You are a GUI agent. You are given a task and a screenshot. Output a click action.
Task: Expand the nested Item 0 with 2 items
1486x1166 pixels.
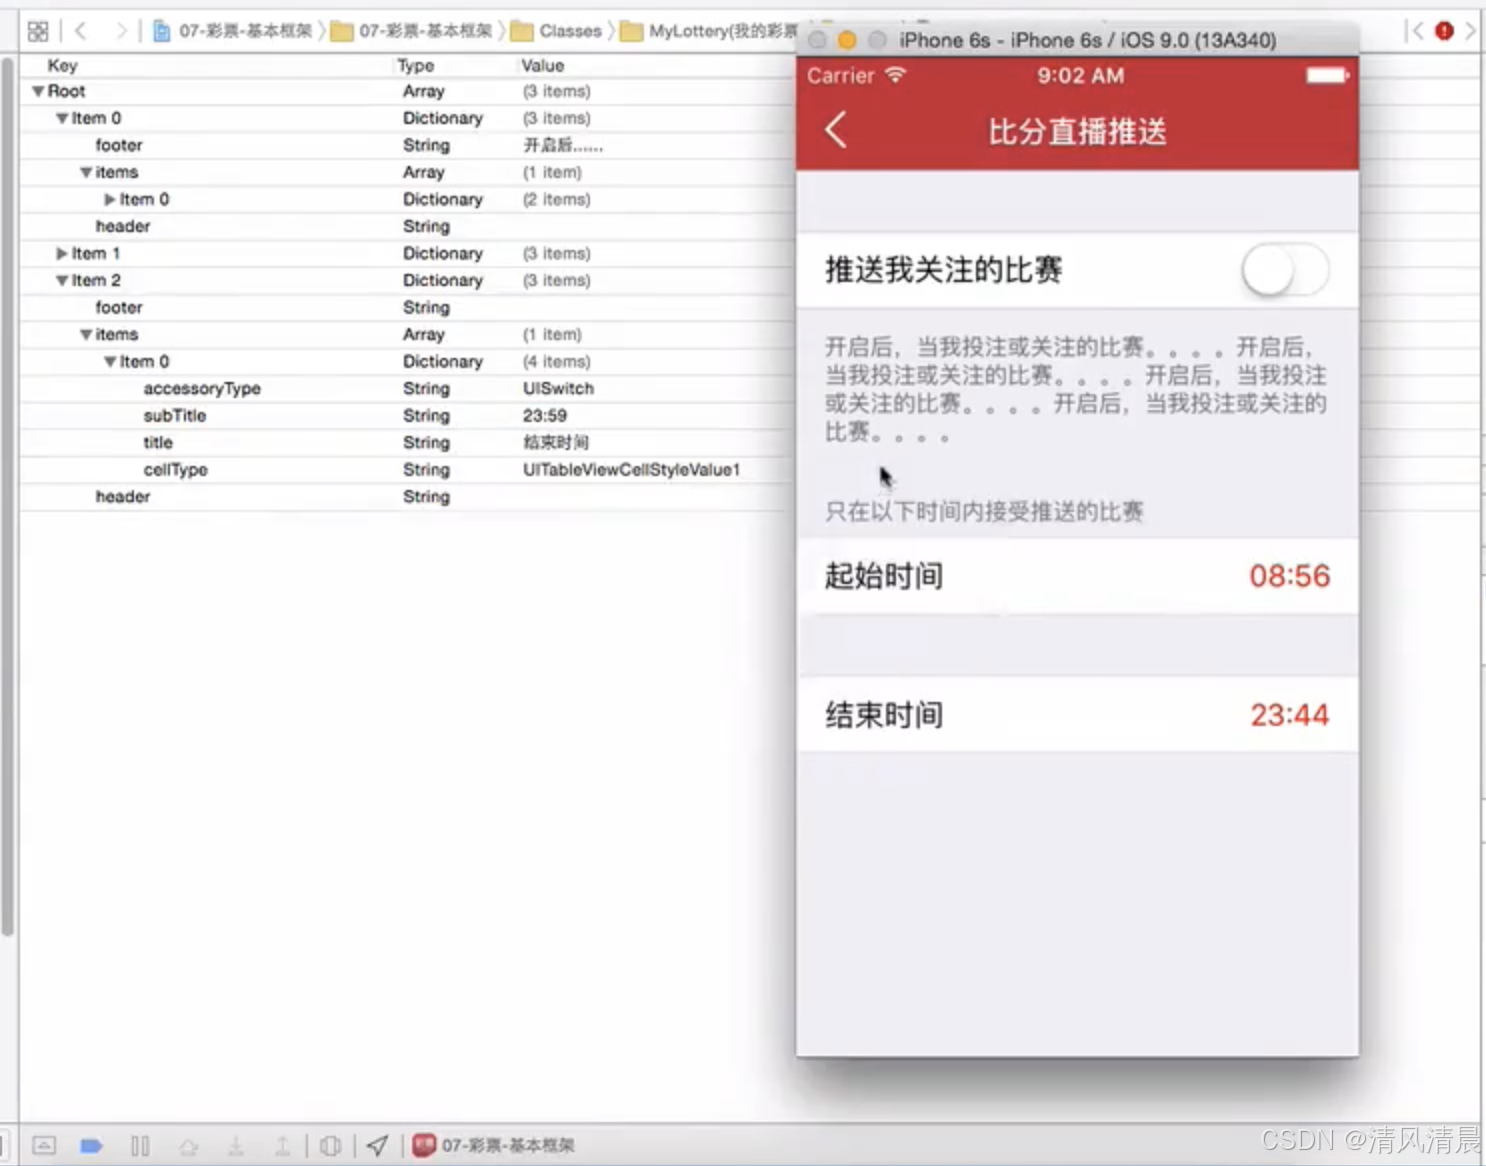[x=110, y=199]
